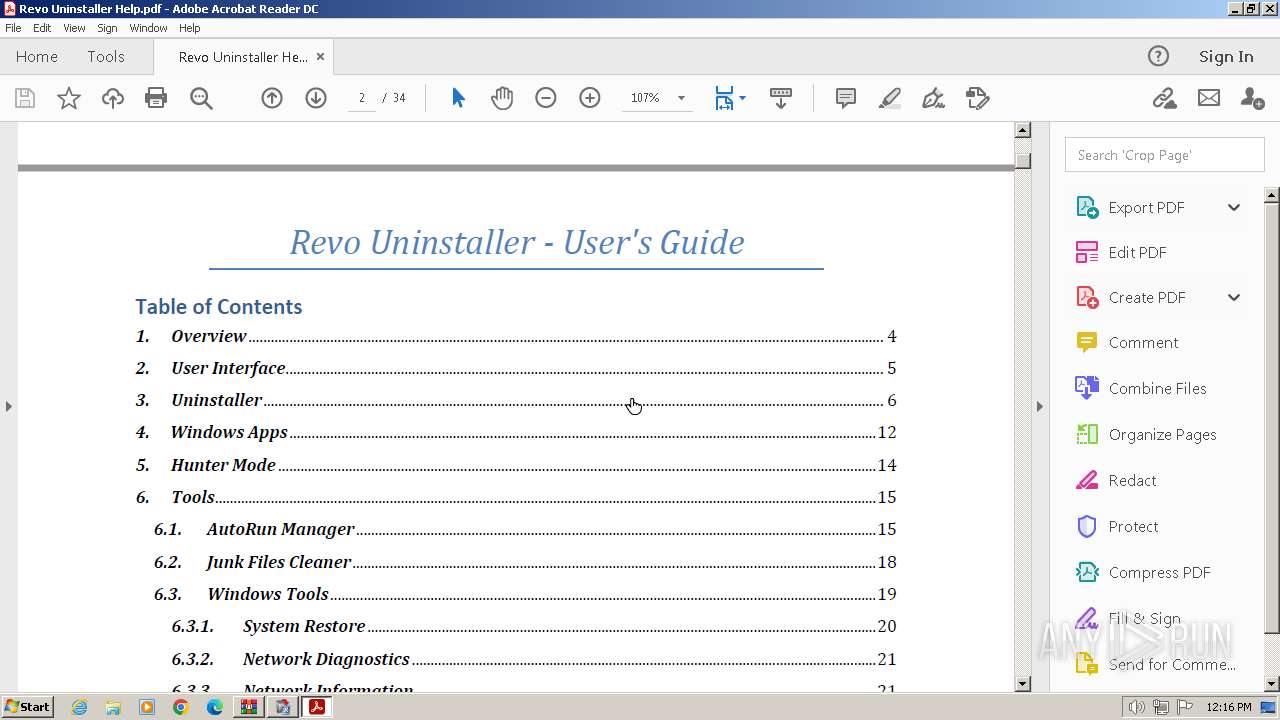Click the Zoom In plus icon

[590, 98]
